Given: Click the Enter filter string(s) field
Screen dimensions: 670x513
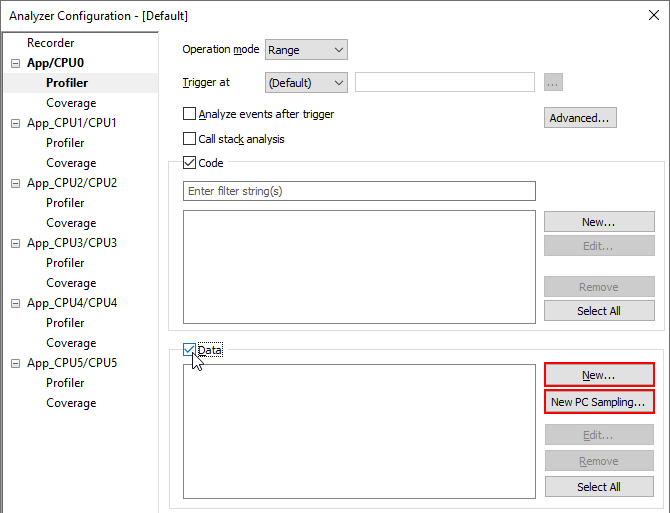Looking at the screenshot, I should pos(359,191).
